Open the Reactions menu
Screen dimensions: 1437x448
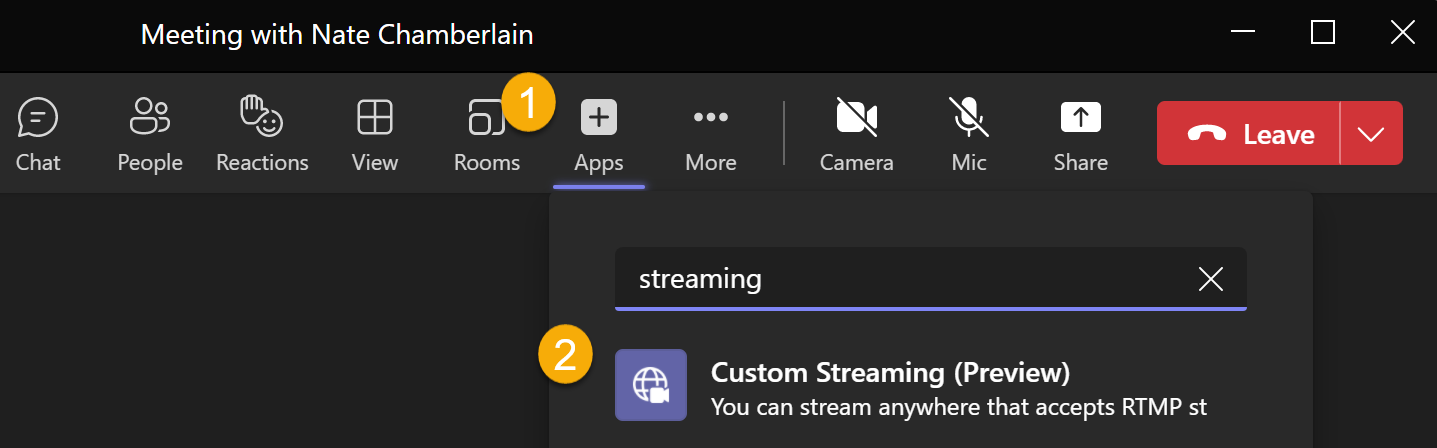[262, 134]
